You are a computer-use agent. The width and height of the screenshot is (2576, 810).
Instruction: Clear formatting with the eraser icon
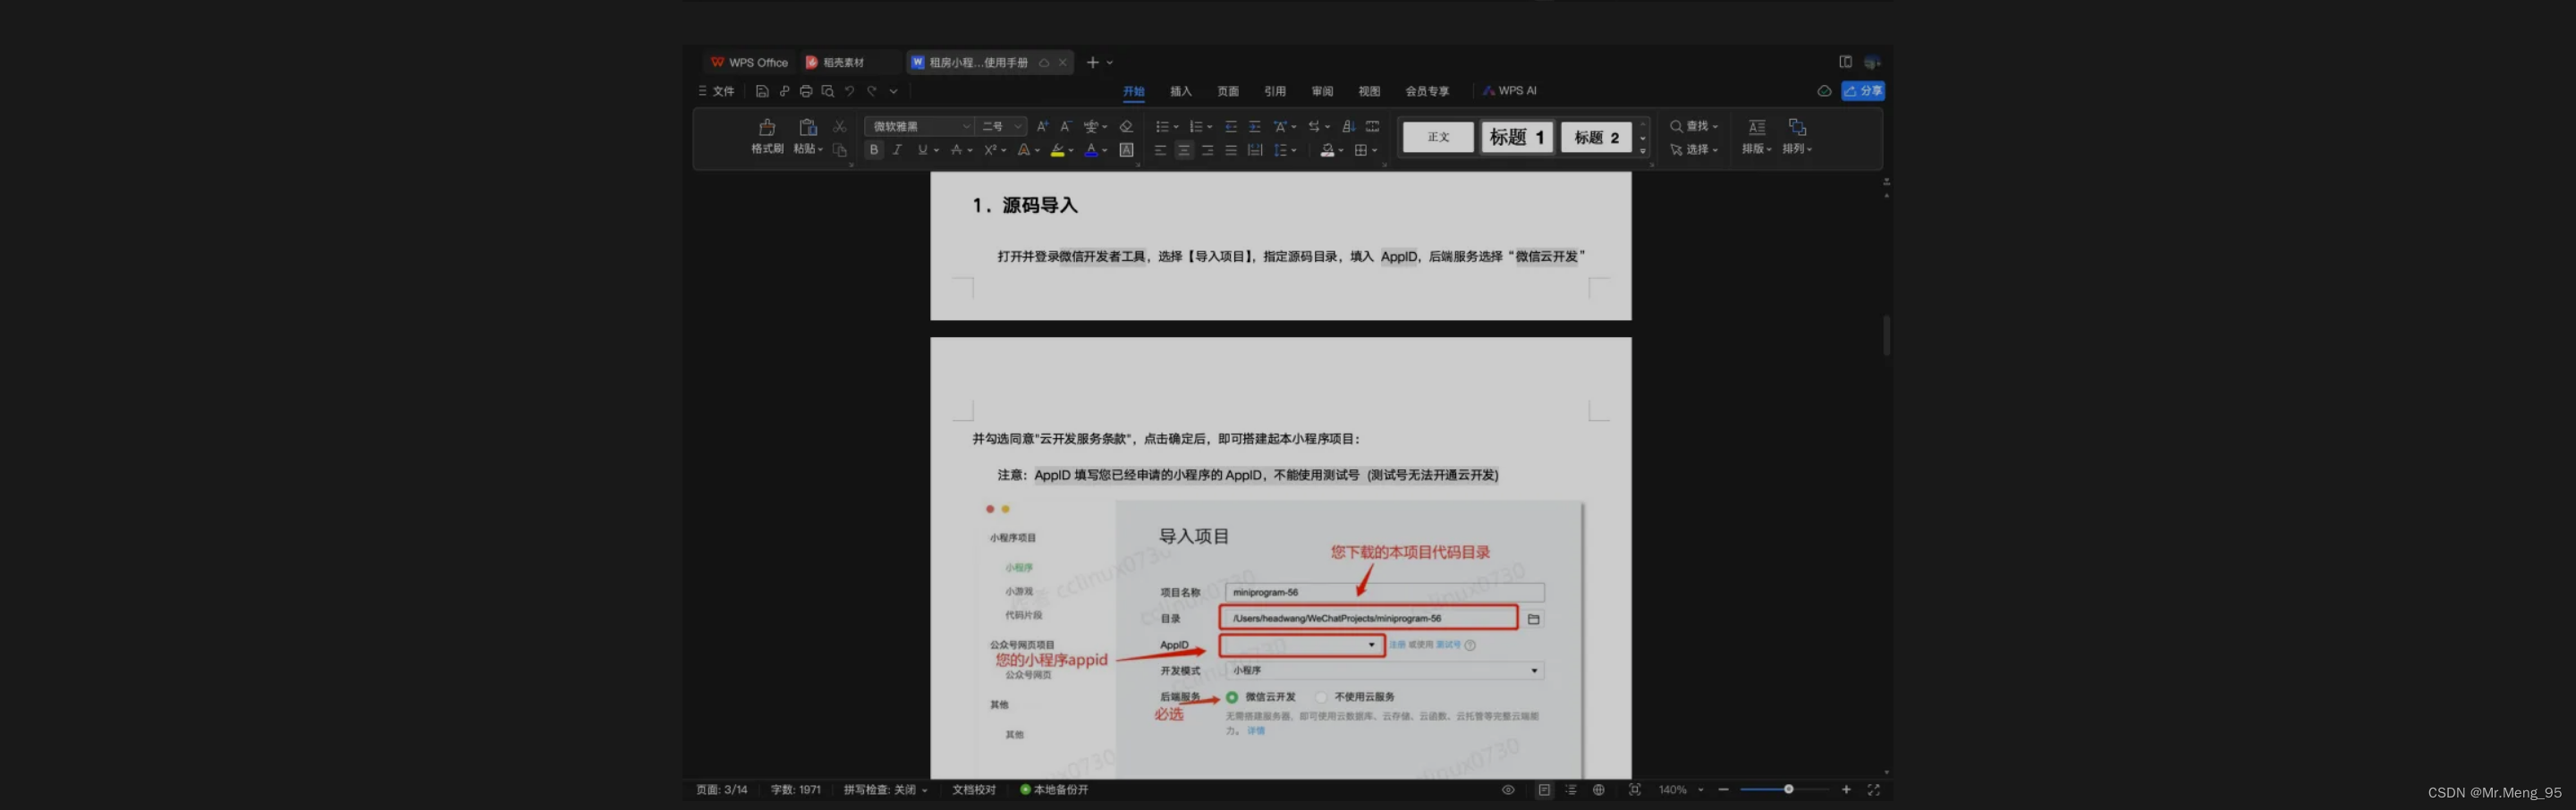point(1126,126)
